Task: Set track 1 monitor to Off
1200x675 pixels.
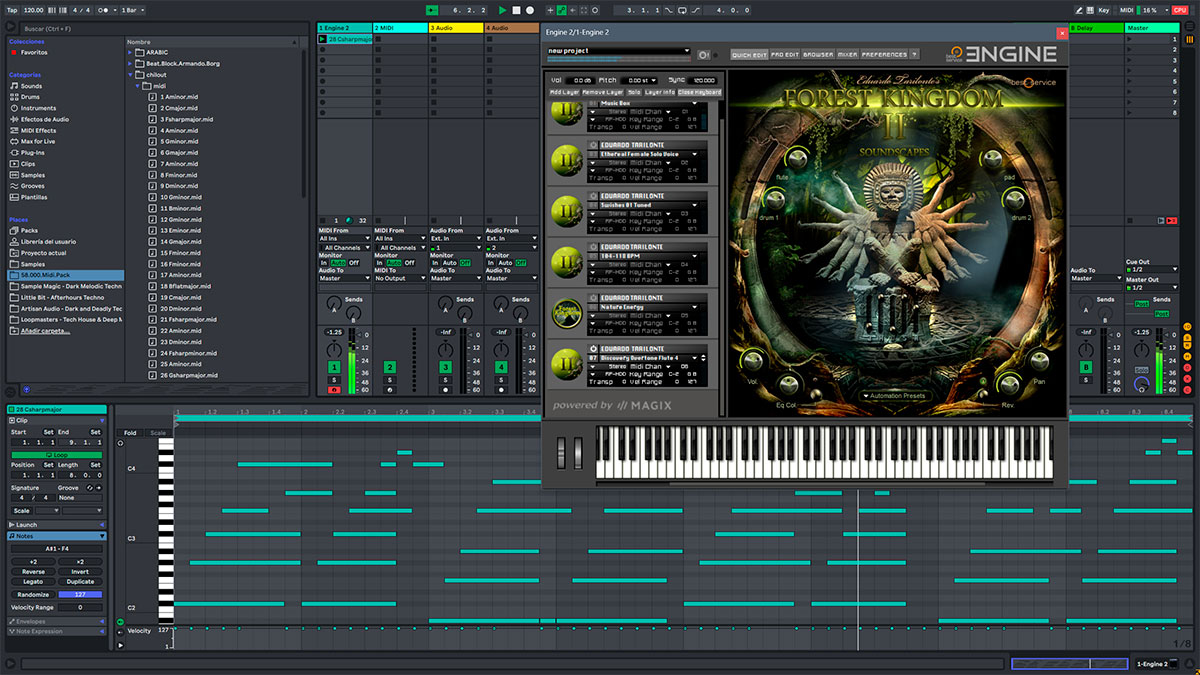Action: point(354,263)
